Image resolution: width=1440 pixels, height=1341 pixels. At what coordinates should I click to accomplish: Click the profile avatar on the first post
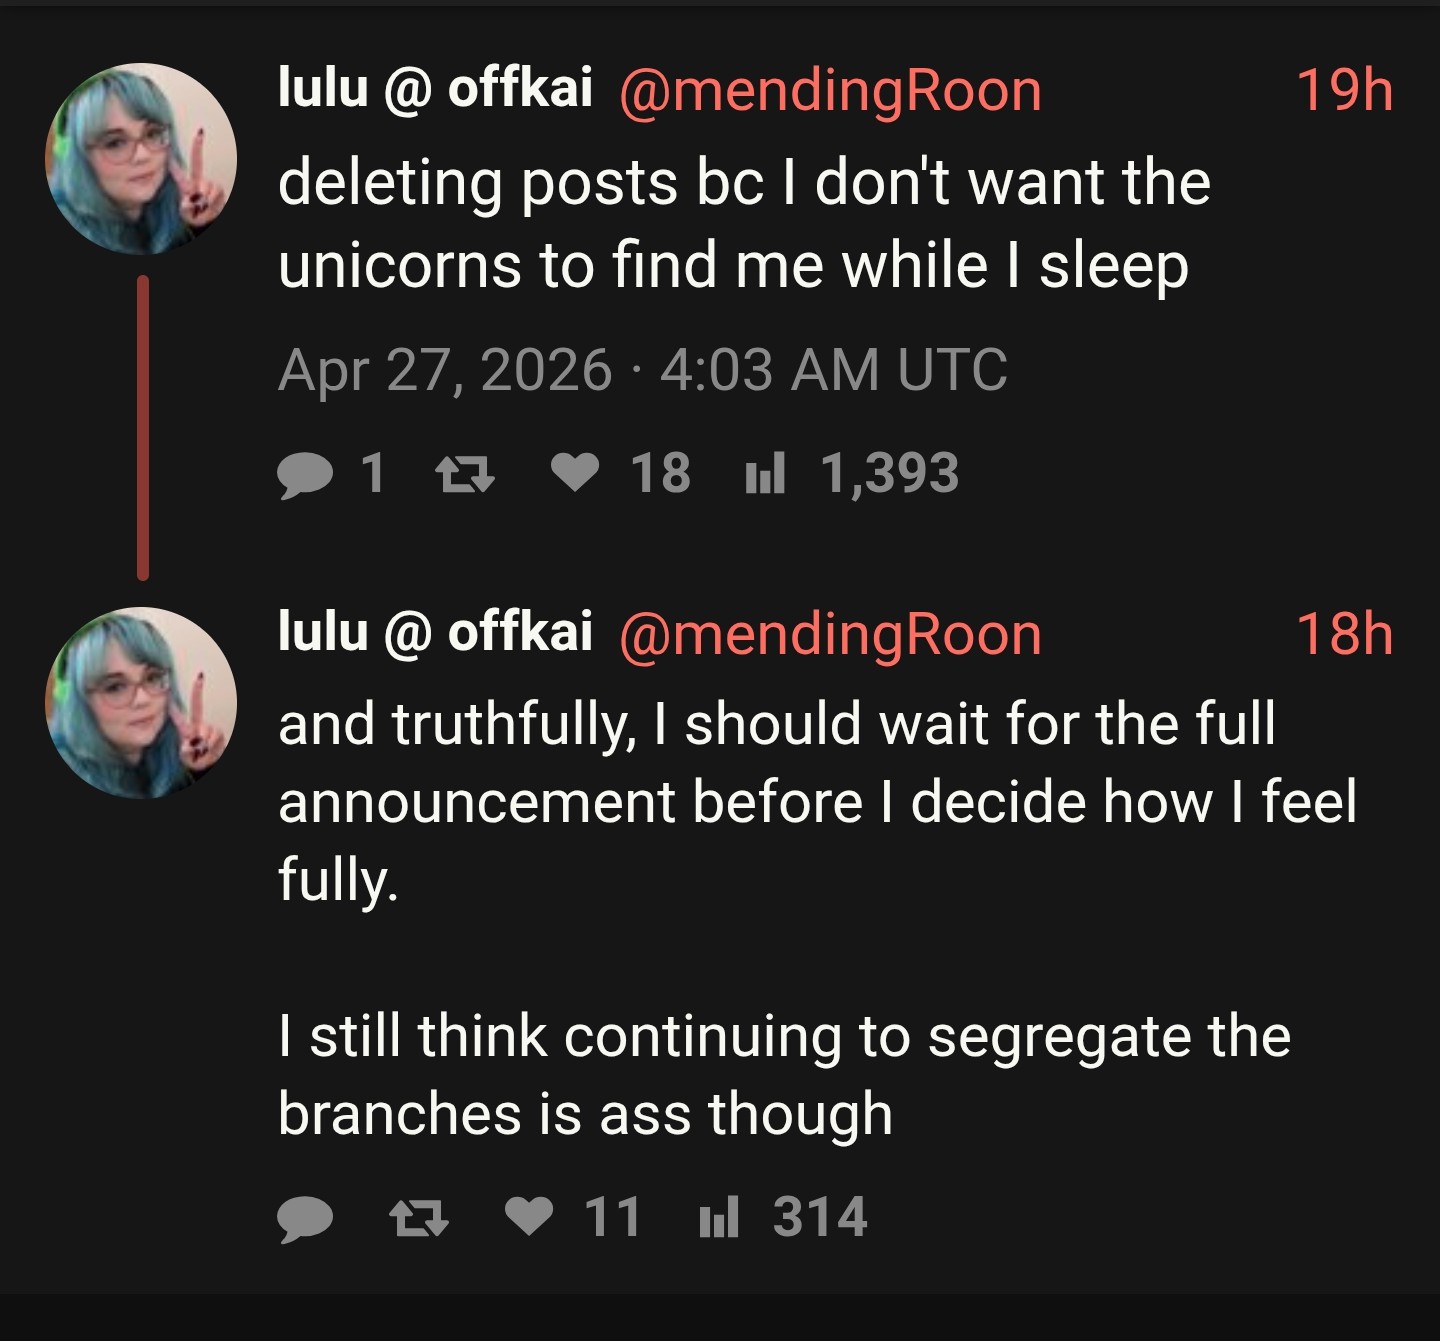(x=141, y=158)
